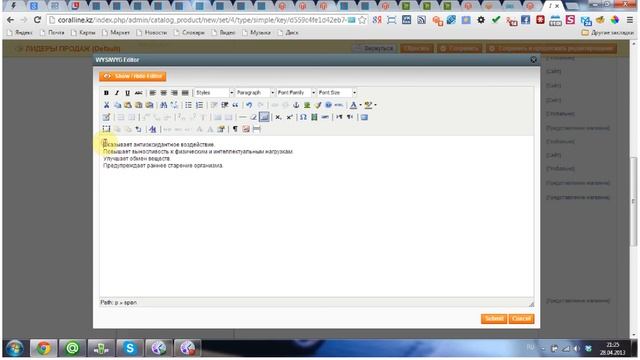
Task: Open Chrome from the taskbar
Action: [44, 348]
